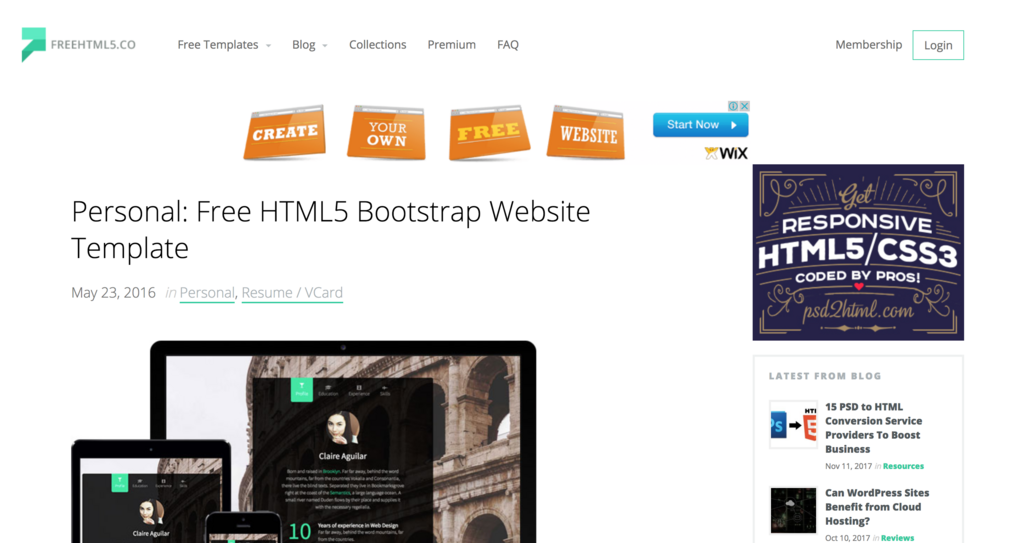This screenshot has width=1024, height=543.
Task: Click the Start Now arrow icon in ad
Action: pyautogui.click(x=734, y=125)
